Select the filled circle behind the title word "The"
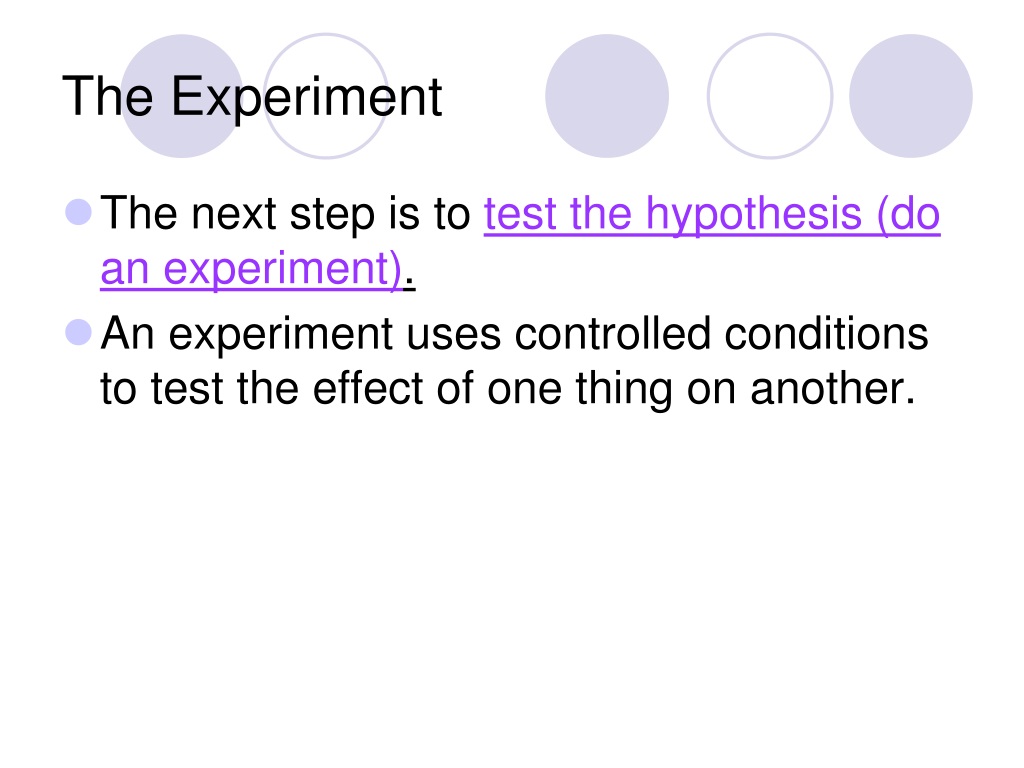Viewport: 1024px width, 768px height. pos(182,96)
